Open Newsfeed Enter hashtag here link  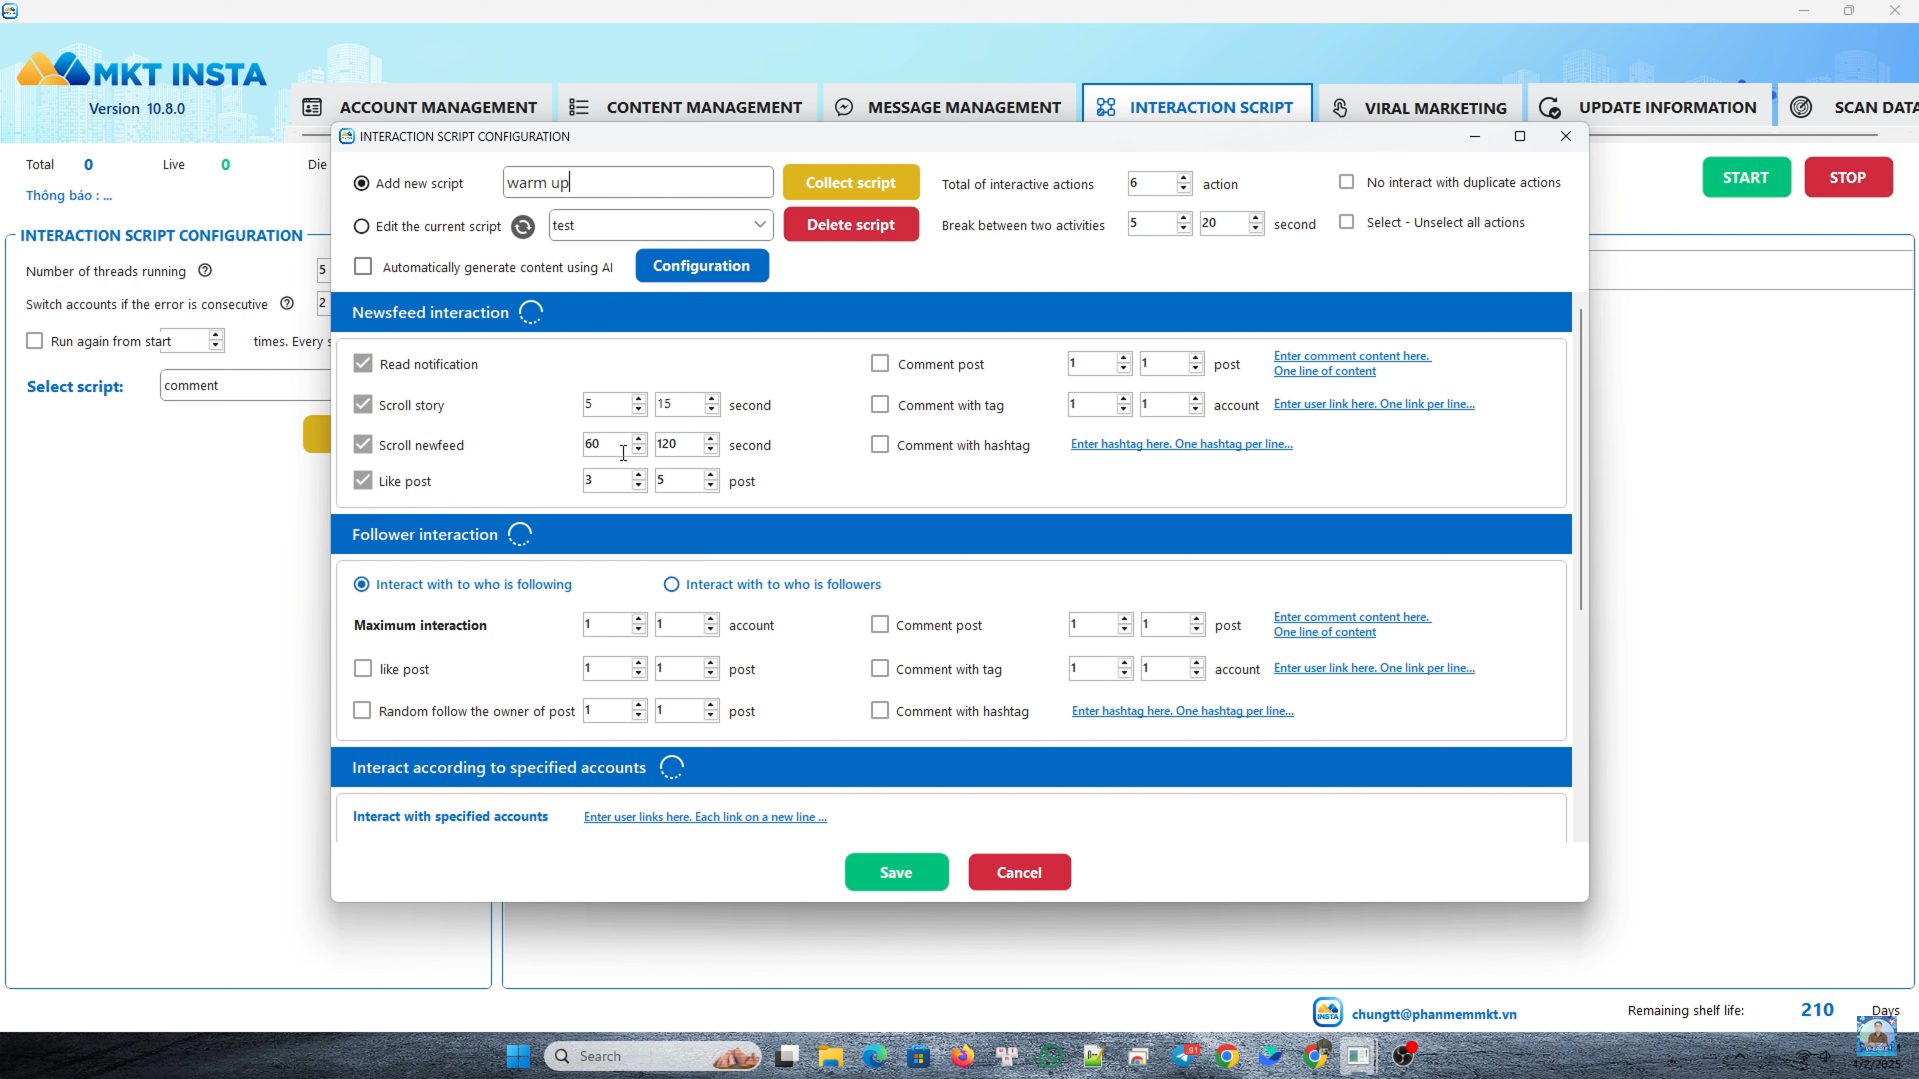click(x=1181, y=444)
